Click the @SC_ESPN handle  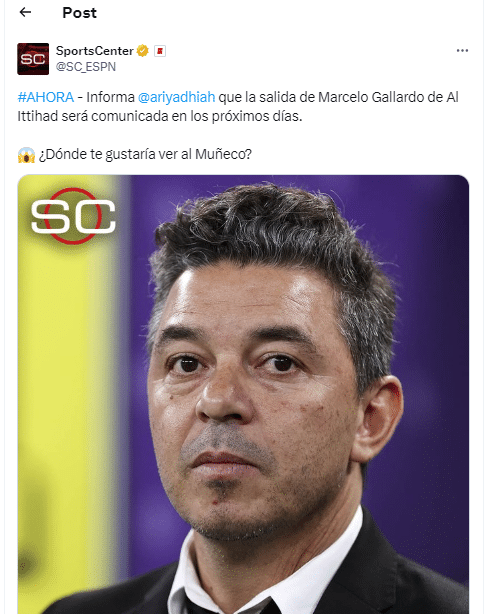pyautogui.click(x=86, y=67)
